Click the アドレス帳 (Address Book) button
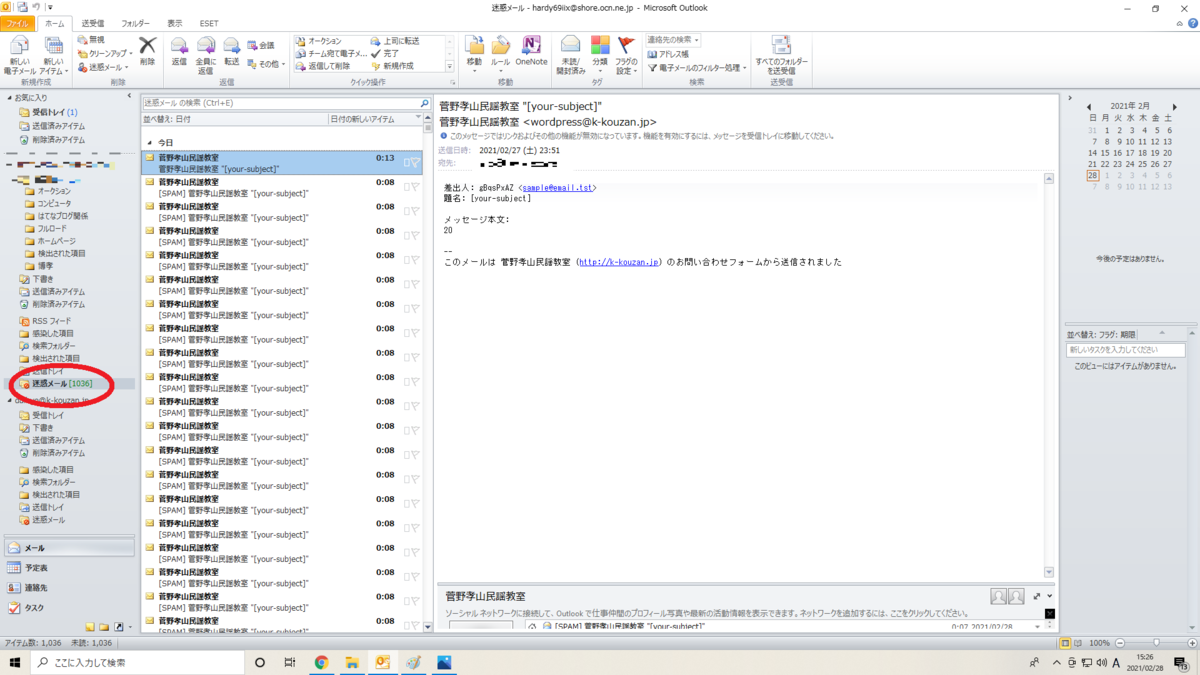This screenshot has height=675, width=1200. point(667,54)
